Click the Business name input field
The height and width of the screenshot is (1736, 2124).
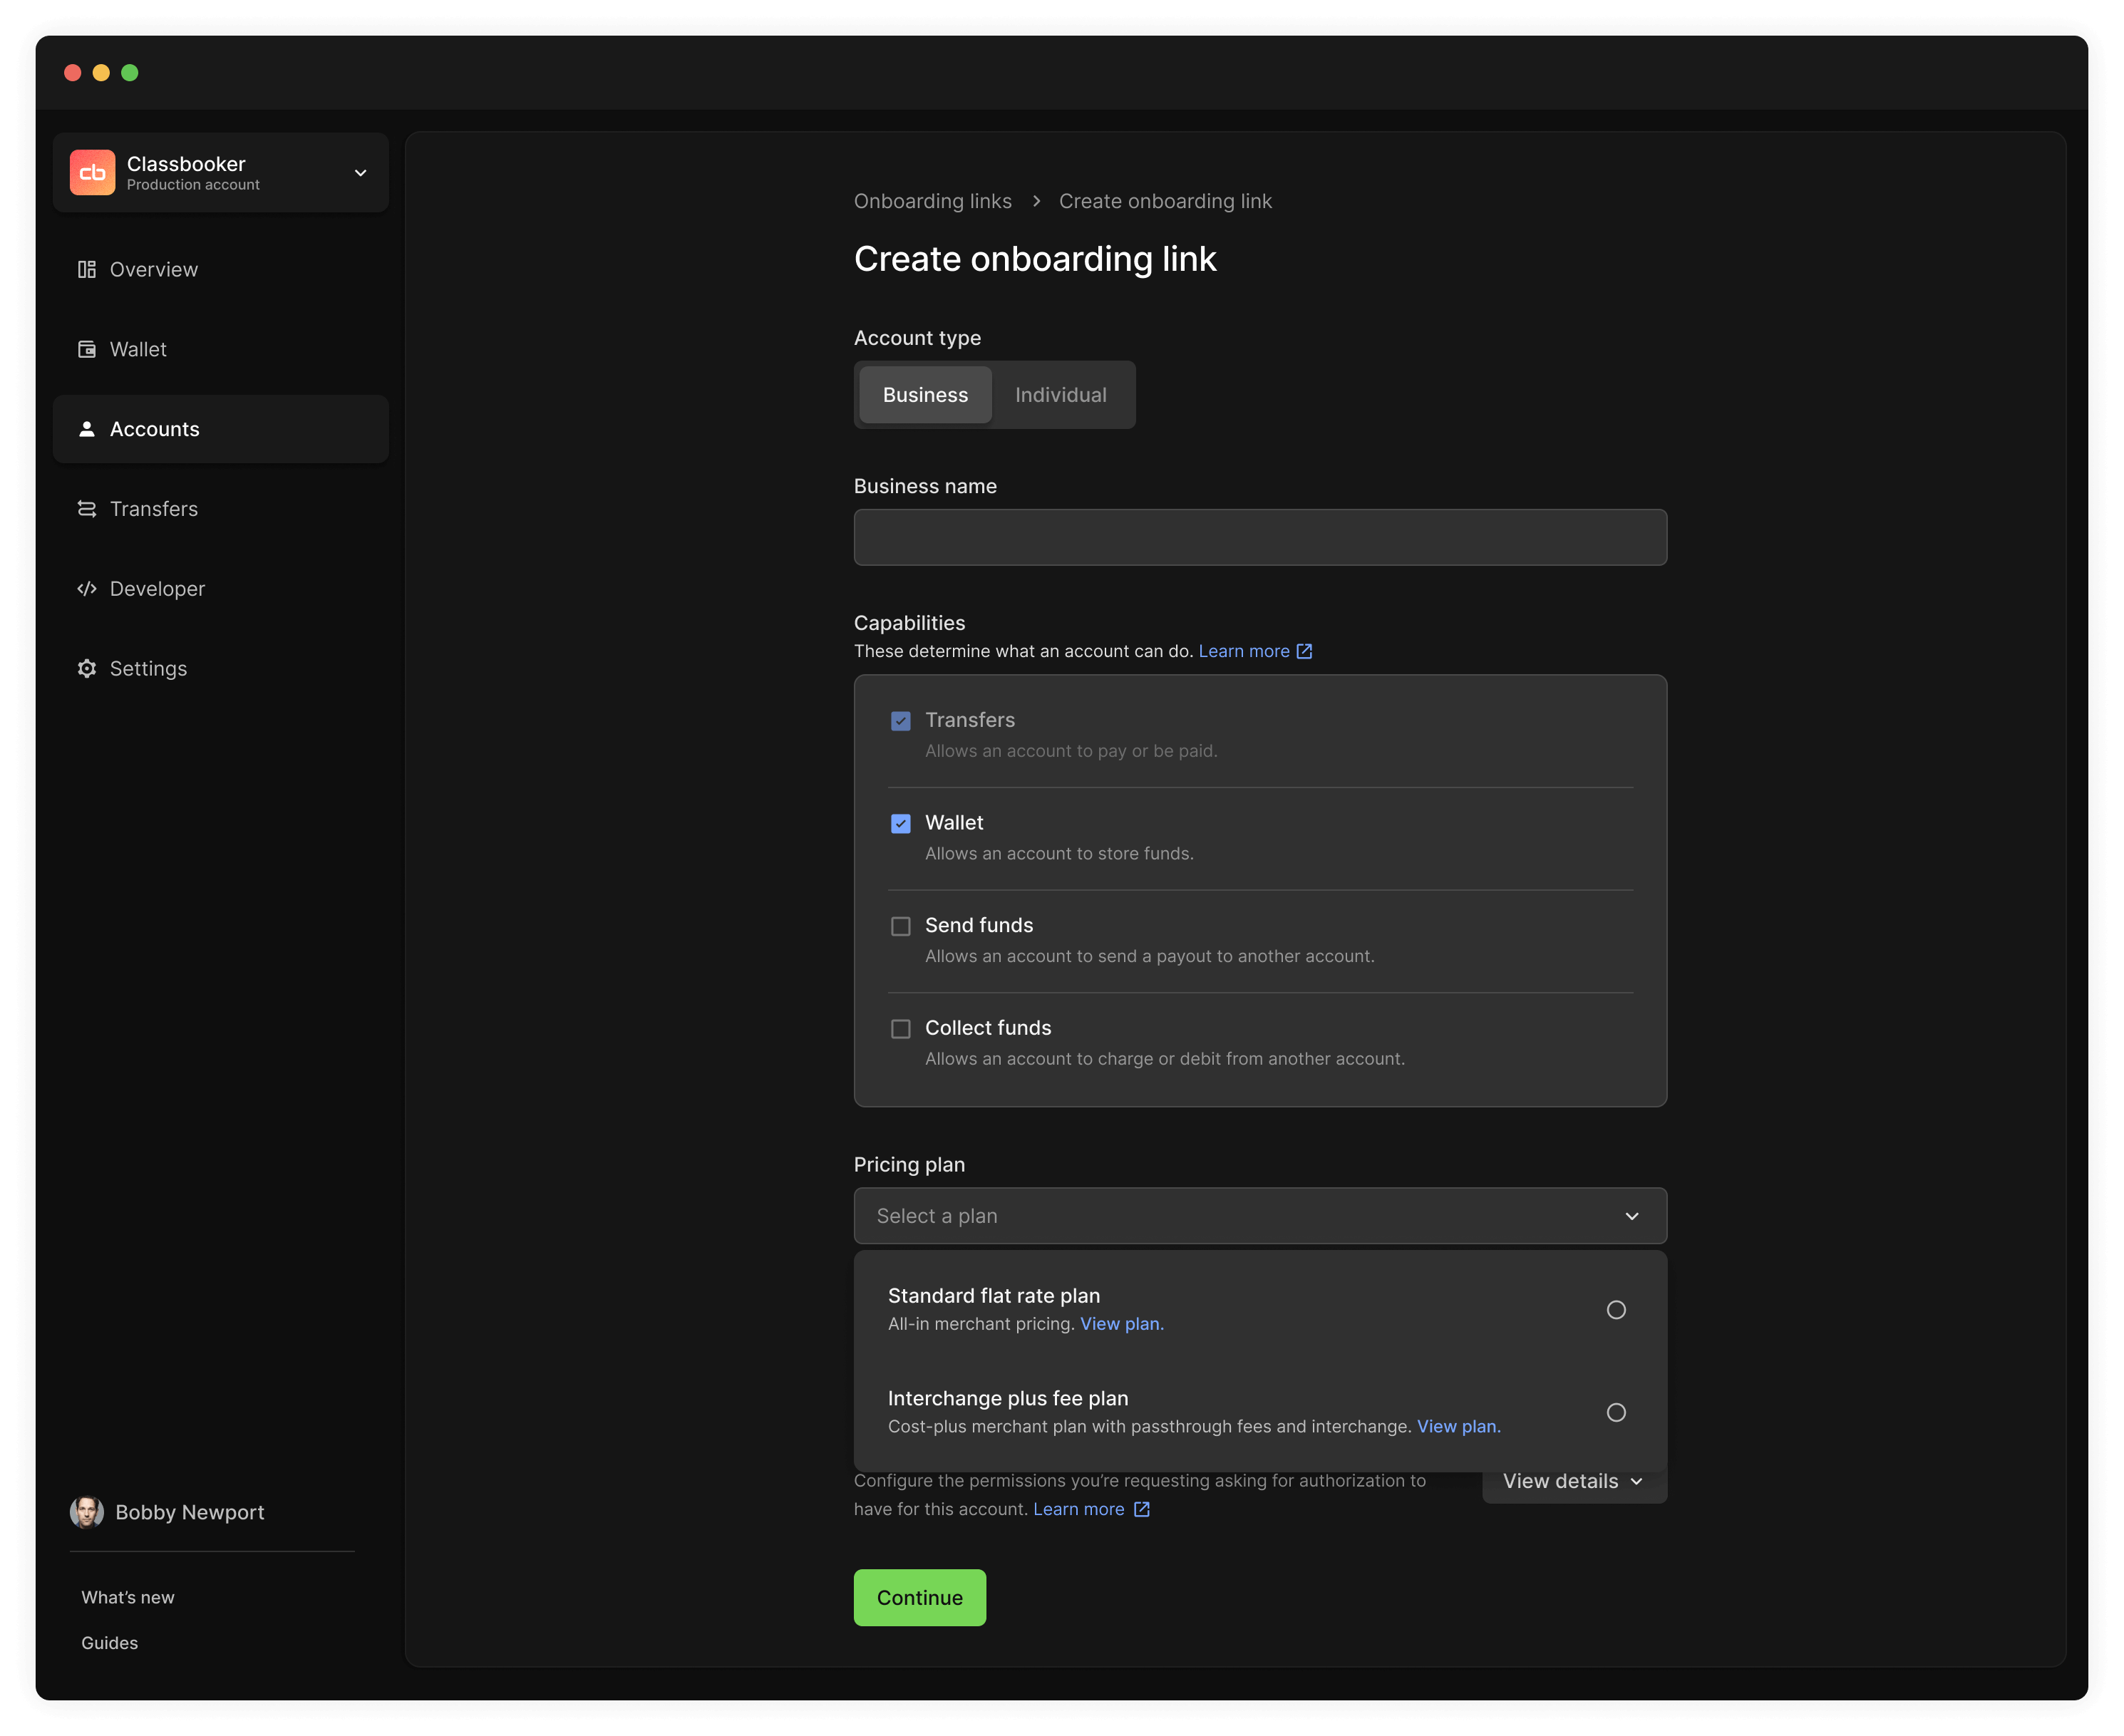point(1259,537)
